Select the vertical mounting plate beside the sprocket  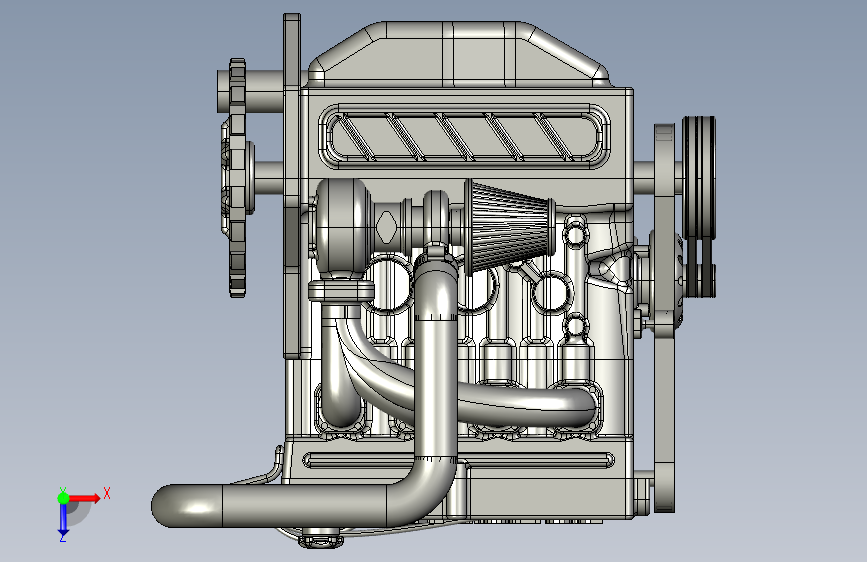click(291, 185)
